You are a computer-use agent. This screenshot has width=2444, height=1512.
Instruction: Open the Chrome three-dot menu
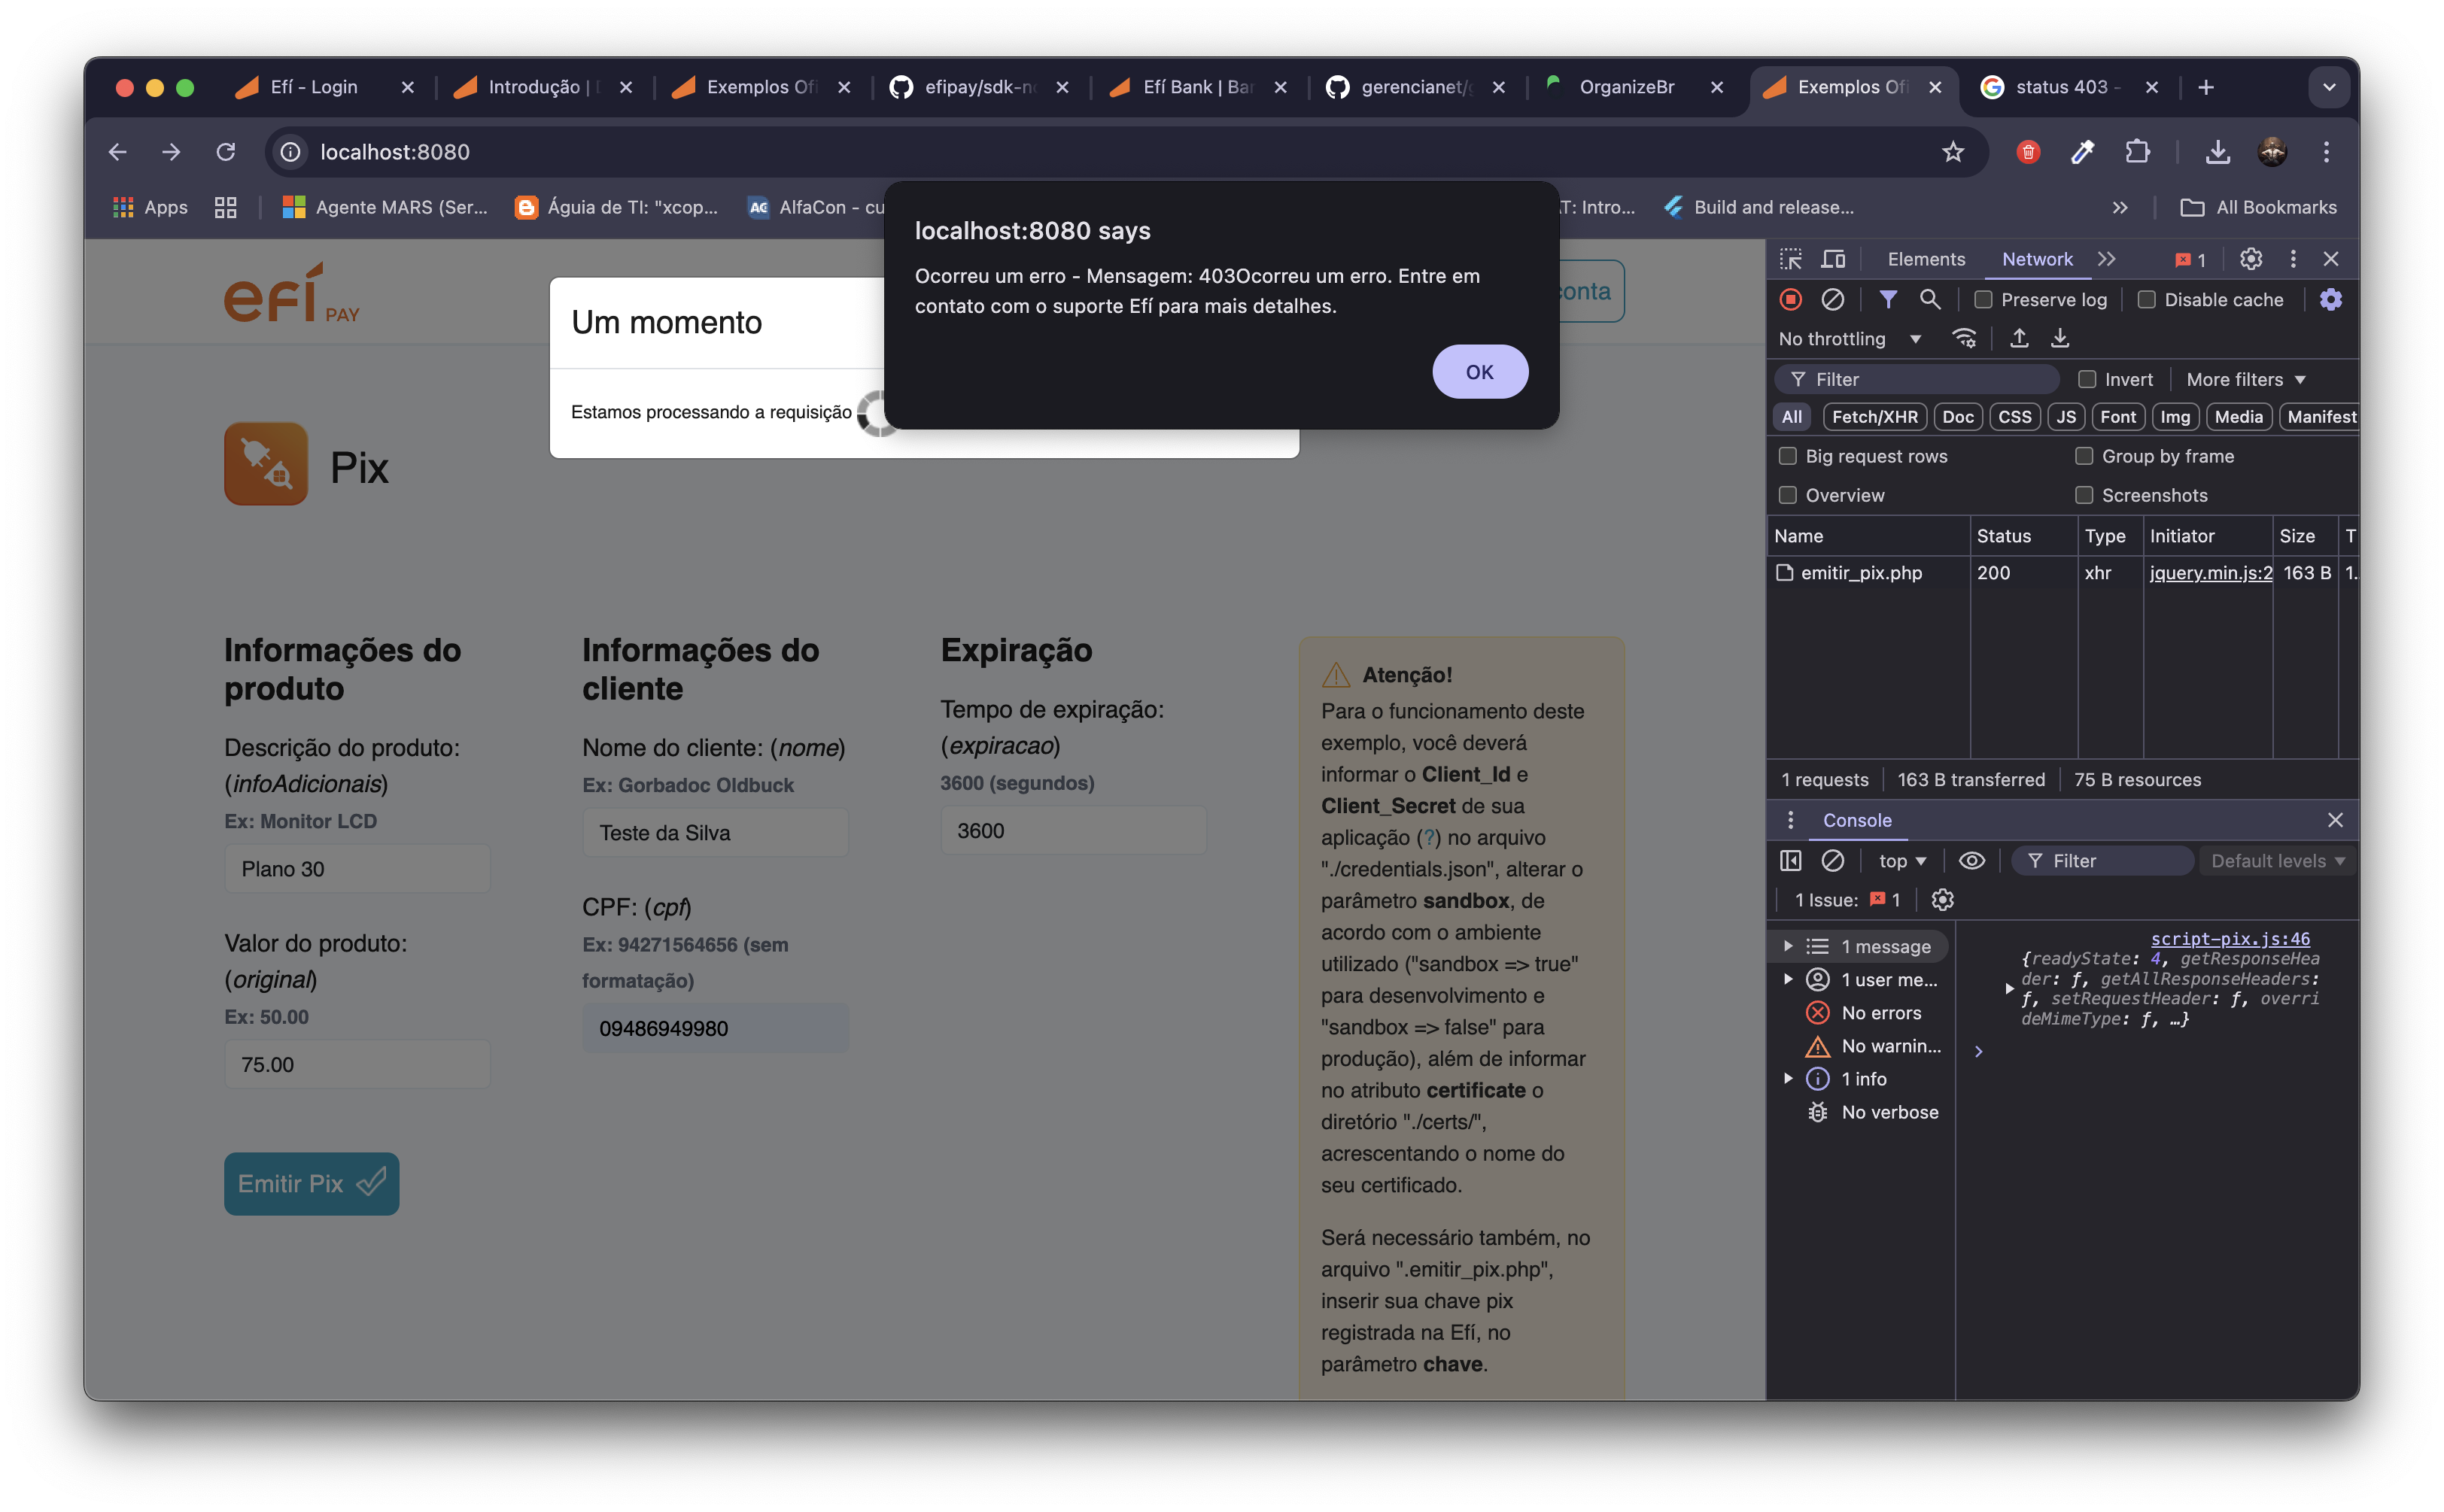click(2327, 152)
